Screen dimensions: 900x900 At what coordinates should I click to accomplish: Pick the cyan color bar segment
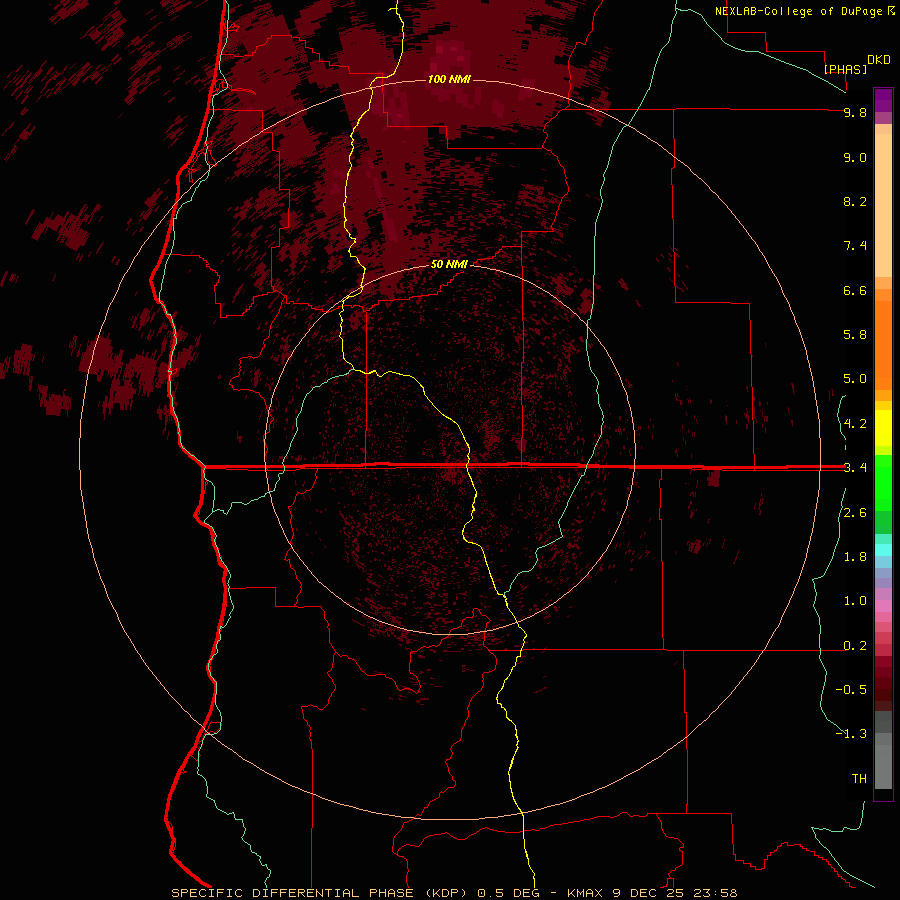[883, 550]
